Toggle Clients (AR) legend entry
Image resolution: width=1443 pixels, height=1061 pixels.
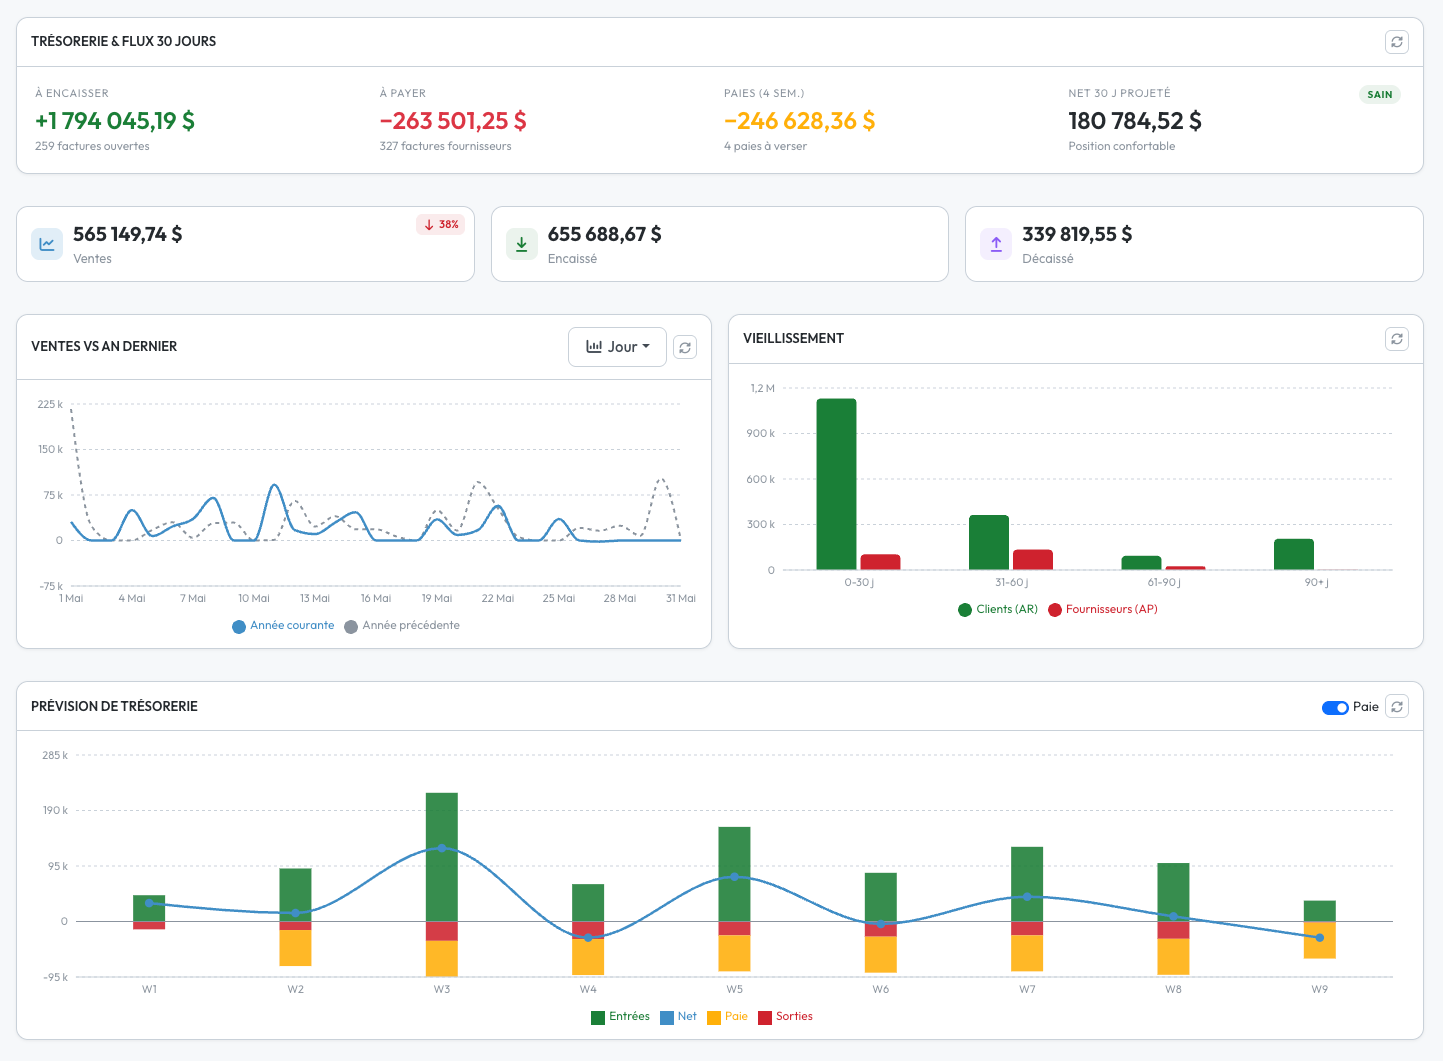(x=998, y=609)
